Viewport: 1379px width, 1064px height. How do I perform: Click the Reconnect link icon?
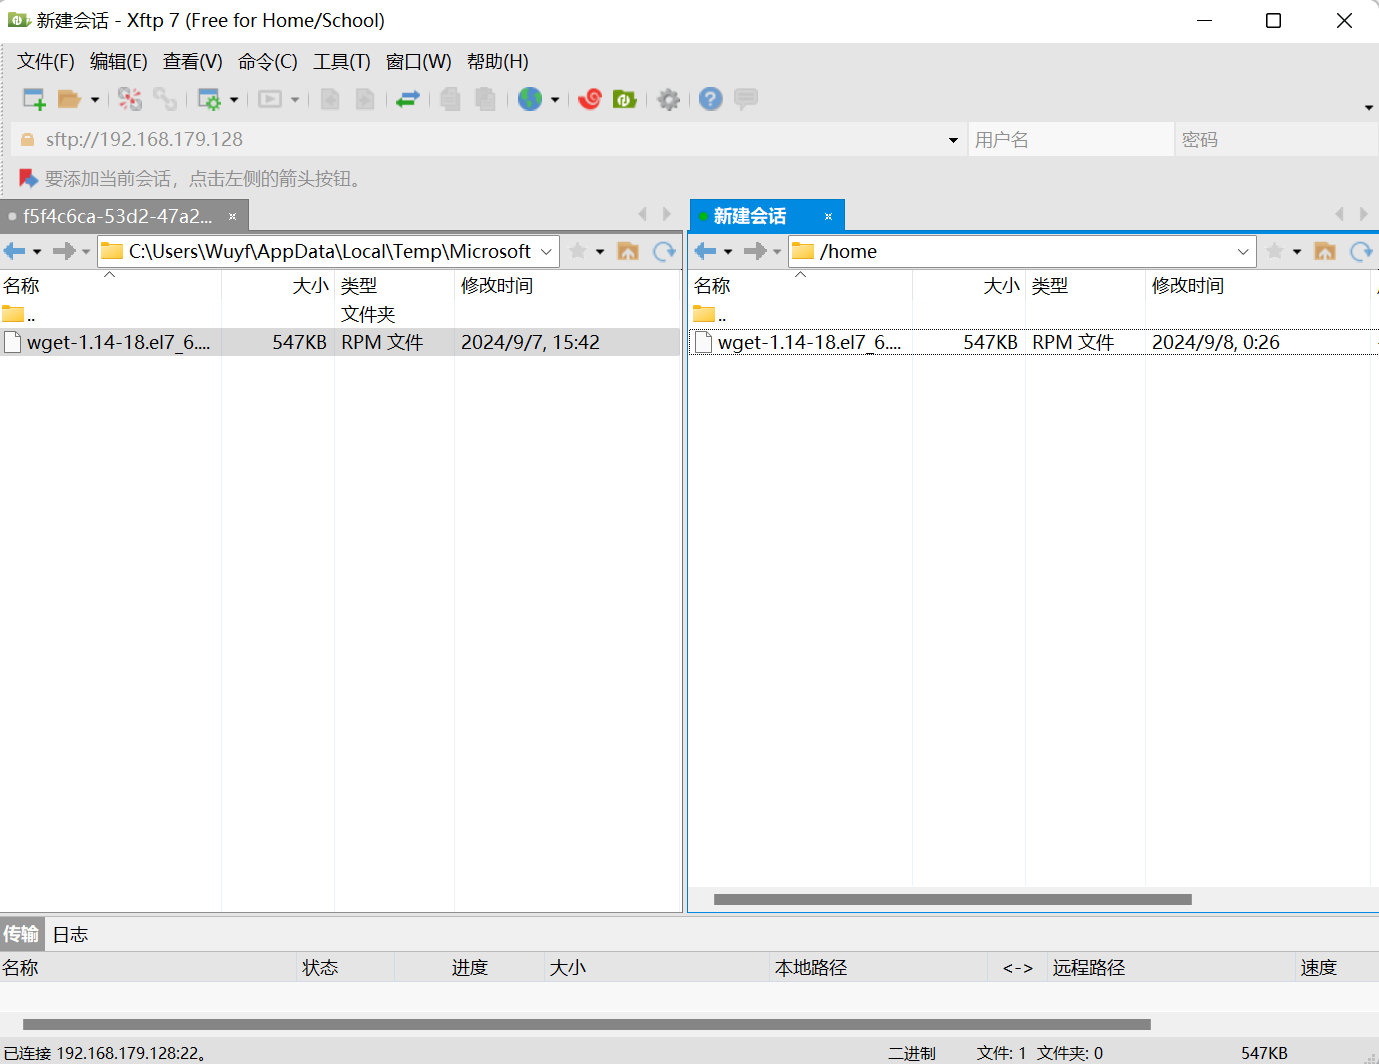(165, 99)
